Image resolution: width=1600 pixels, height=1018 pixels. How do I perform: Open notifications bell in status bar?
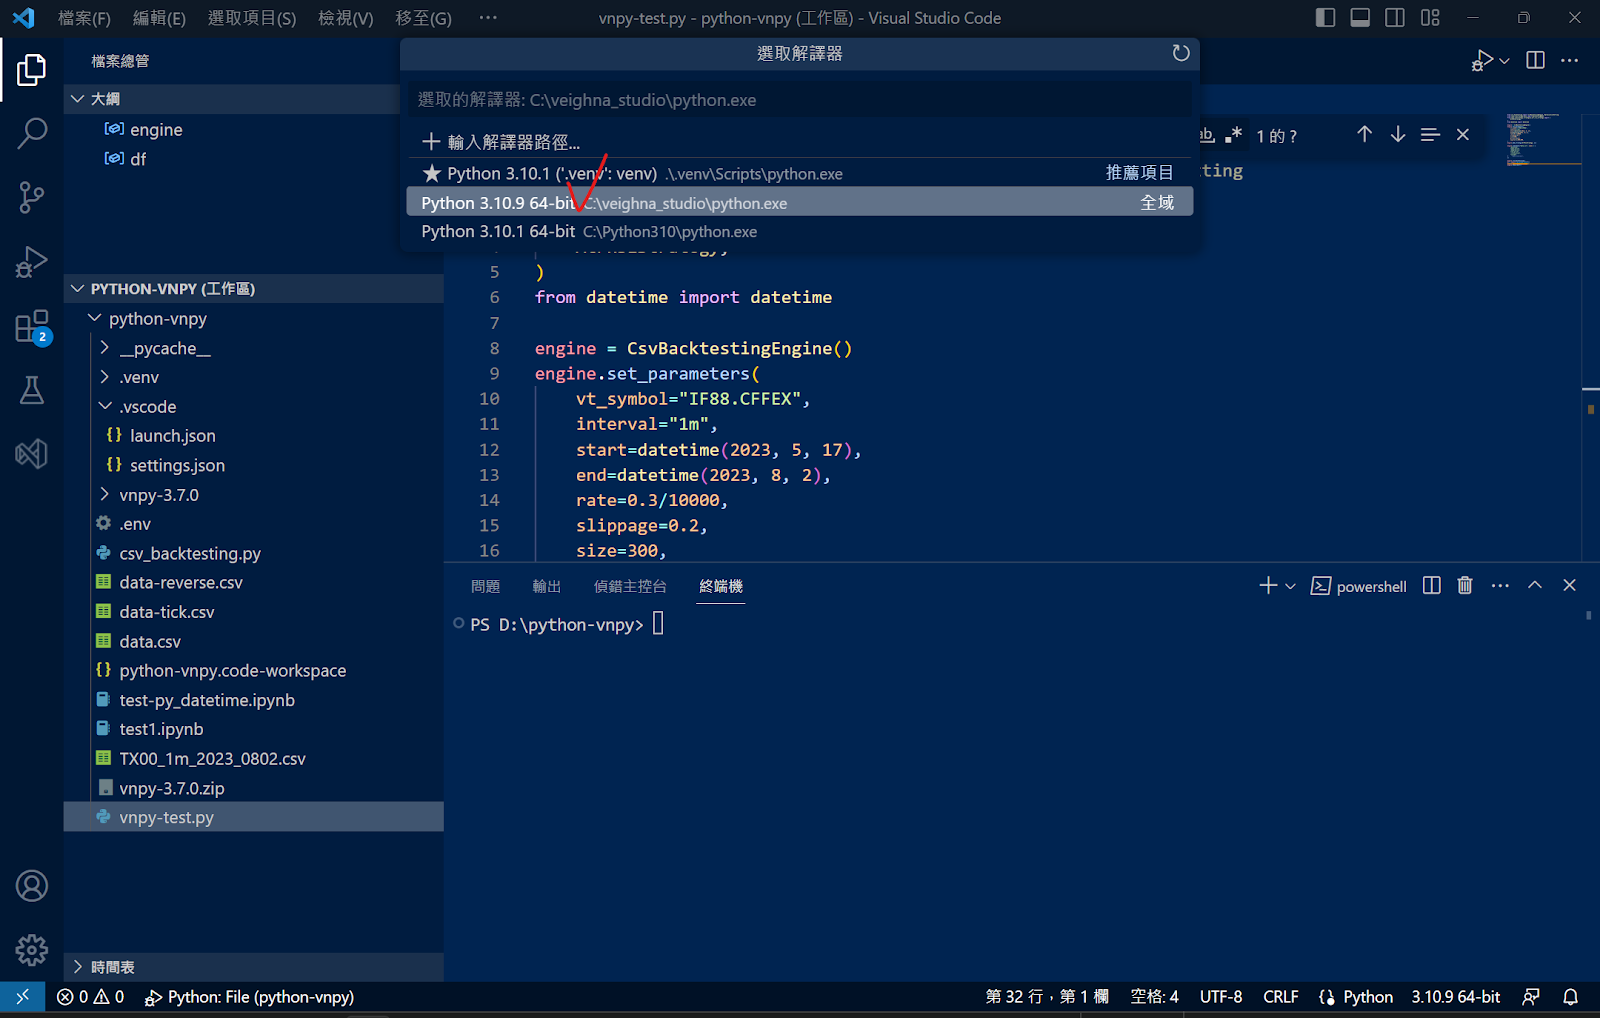pyautogui.click(x=1571, y=997)
